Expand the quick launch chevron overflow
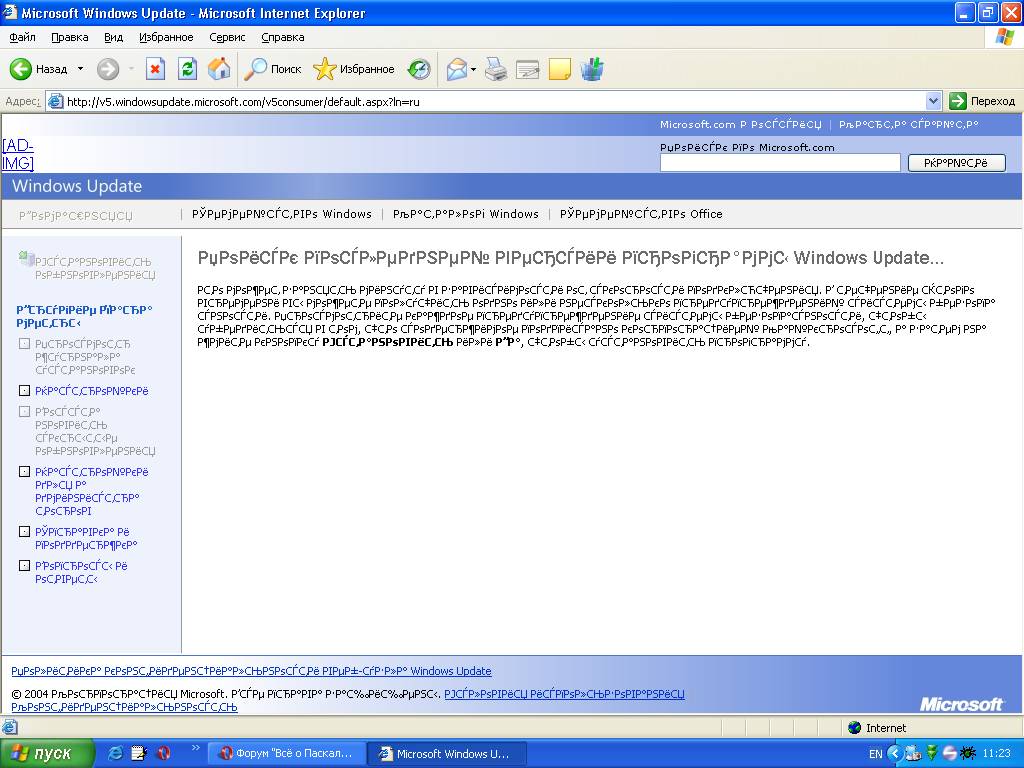1024x768 pixels. click(195, 748)
